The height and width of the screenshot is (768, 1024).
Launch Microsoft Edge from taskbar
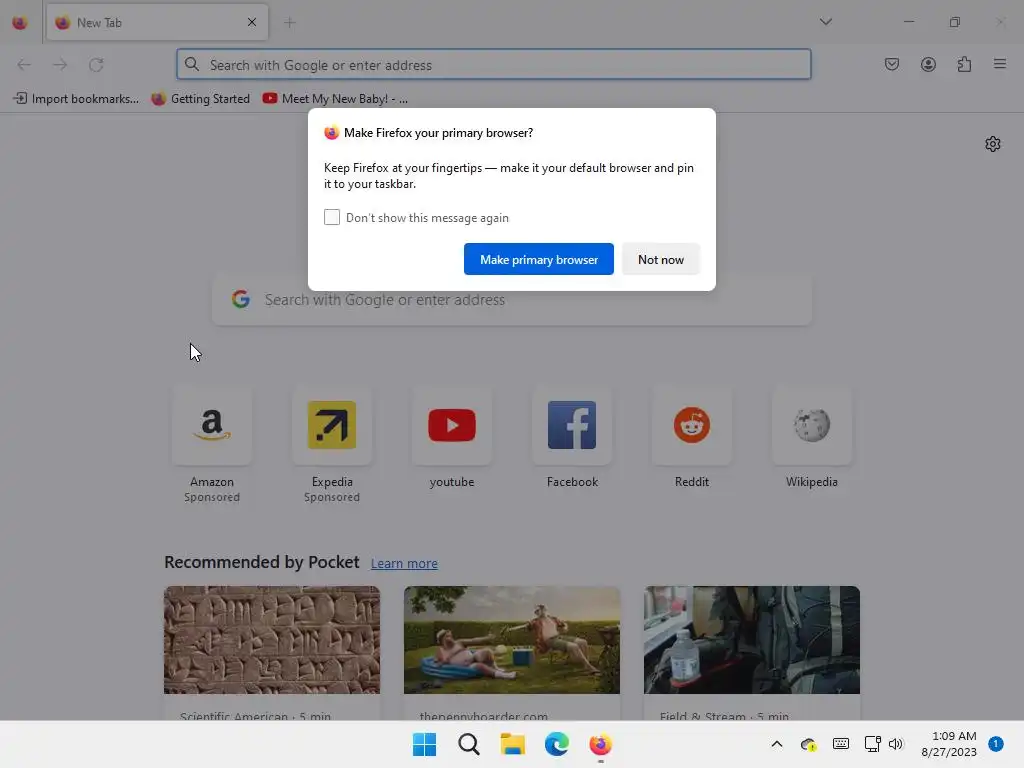[556, 744]
